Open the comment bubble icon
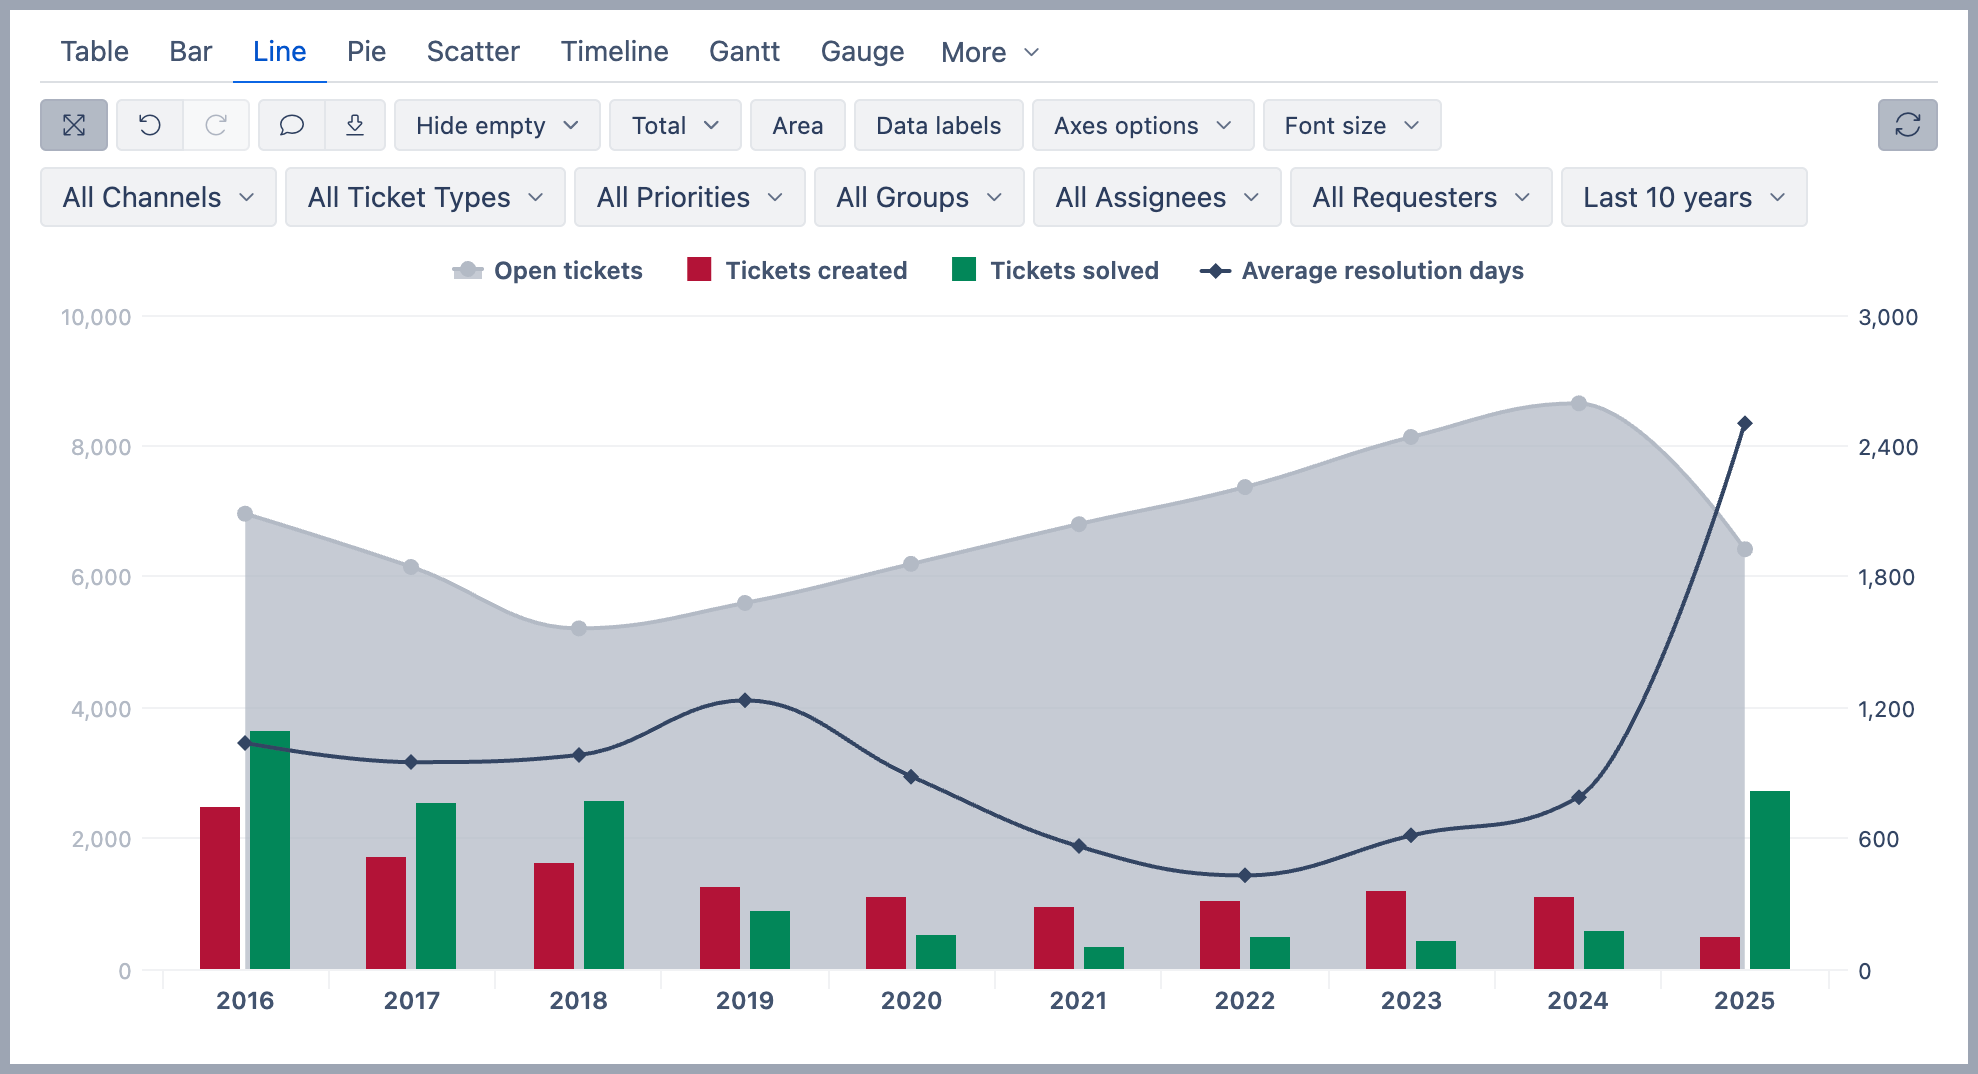1978x1074 pixels. coord(291,125)
